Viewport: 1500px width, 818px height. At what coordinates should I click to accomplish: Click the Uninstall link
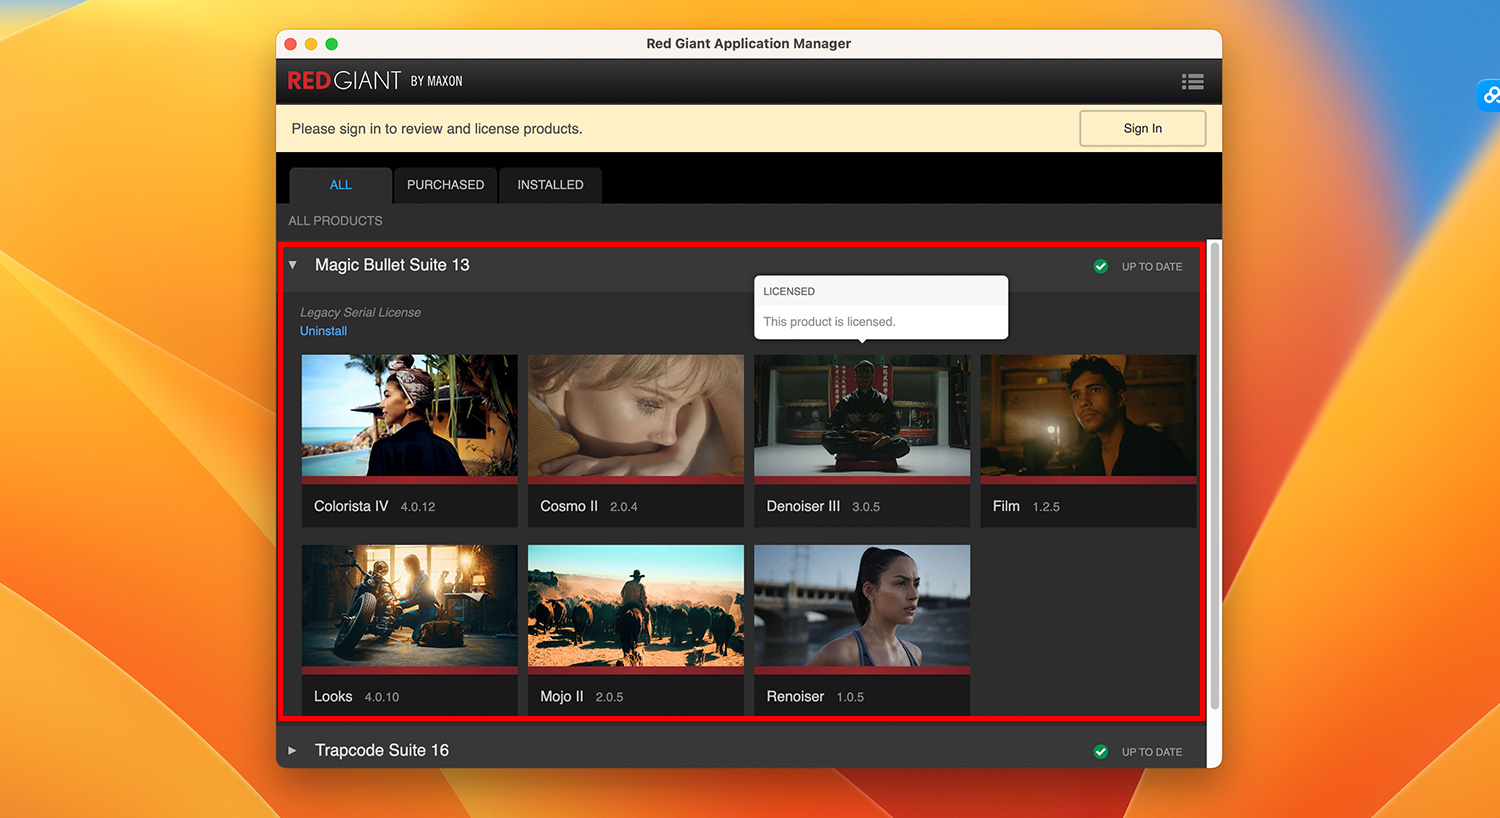(x=323, y=330)
